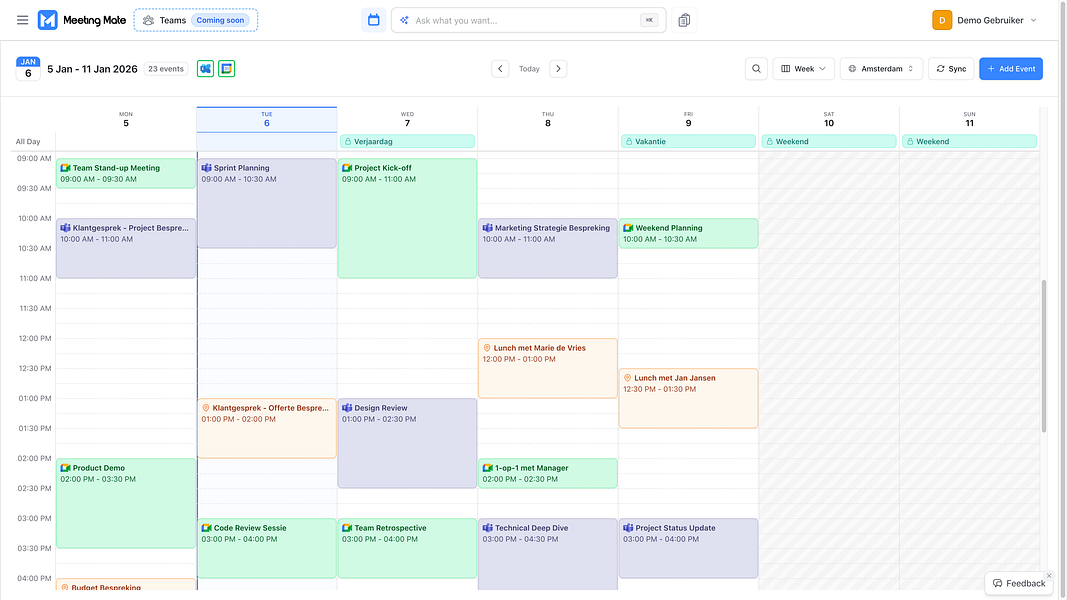Open the Project Status Update event

689,548
